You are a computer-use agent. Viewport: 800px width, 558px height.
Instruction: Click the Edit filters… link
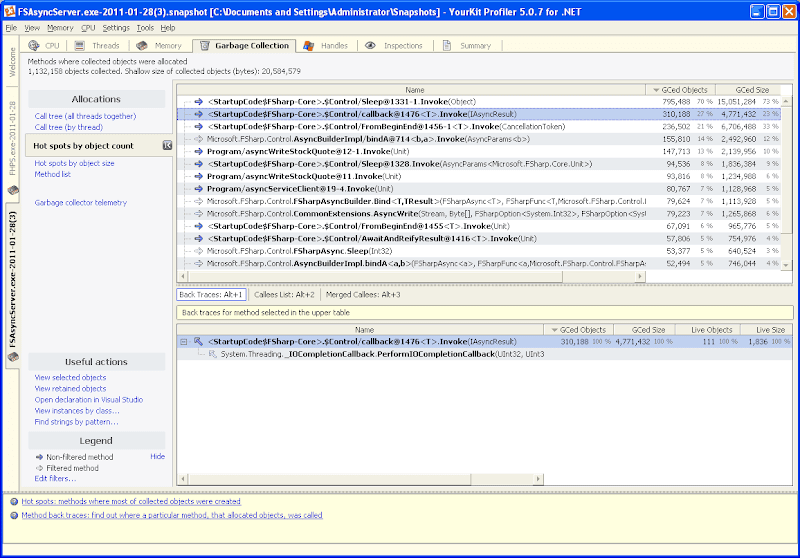click(x=55, y=479)
